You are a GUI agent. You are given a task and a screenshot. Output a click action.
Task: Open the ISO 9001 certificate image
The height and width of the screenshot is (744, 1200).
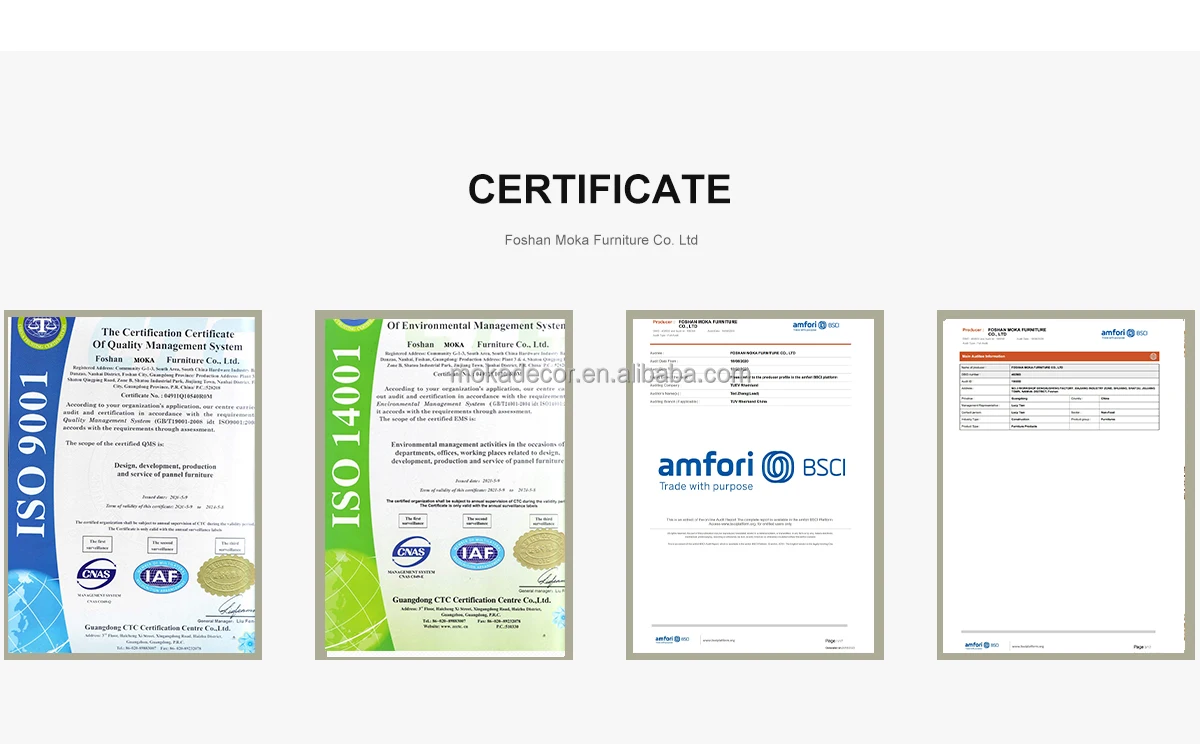point(133,485)
